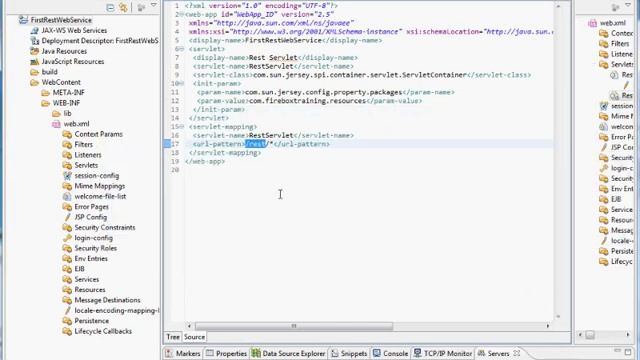
Task: Click EJB icon in Project Explorer tree
Action: click(67, 269)
